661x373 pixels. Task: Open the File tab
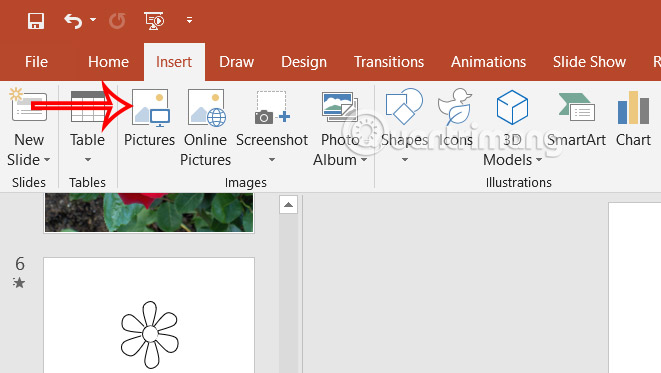click(36, 62)
